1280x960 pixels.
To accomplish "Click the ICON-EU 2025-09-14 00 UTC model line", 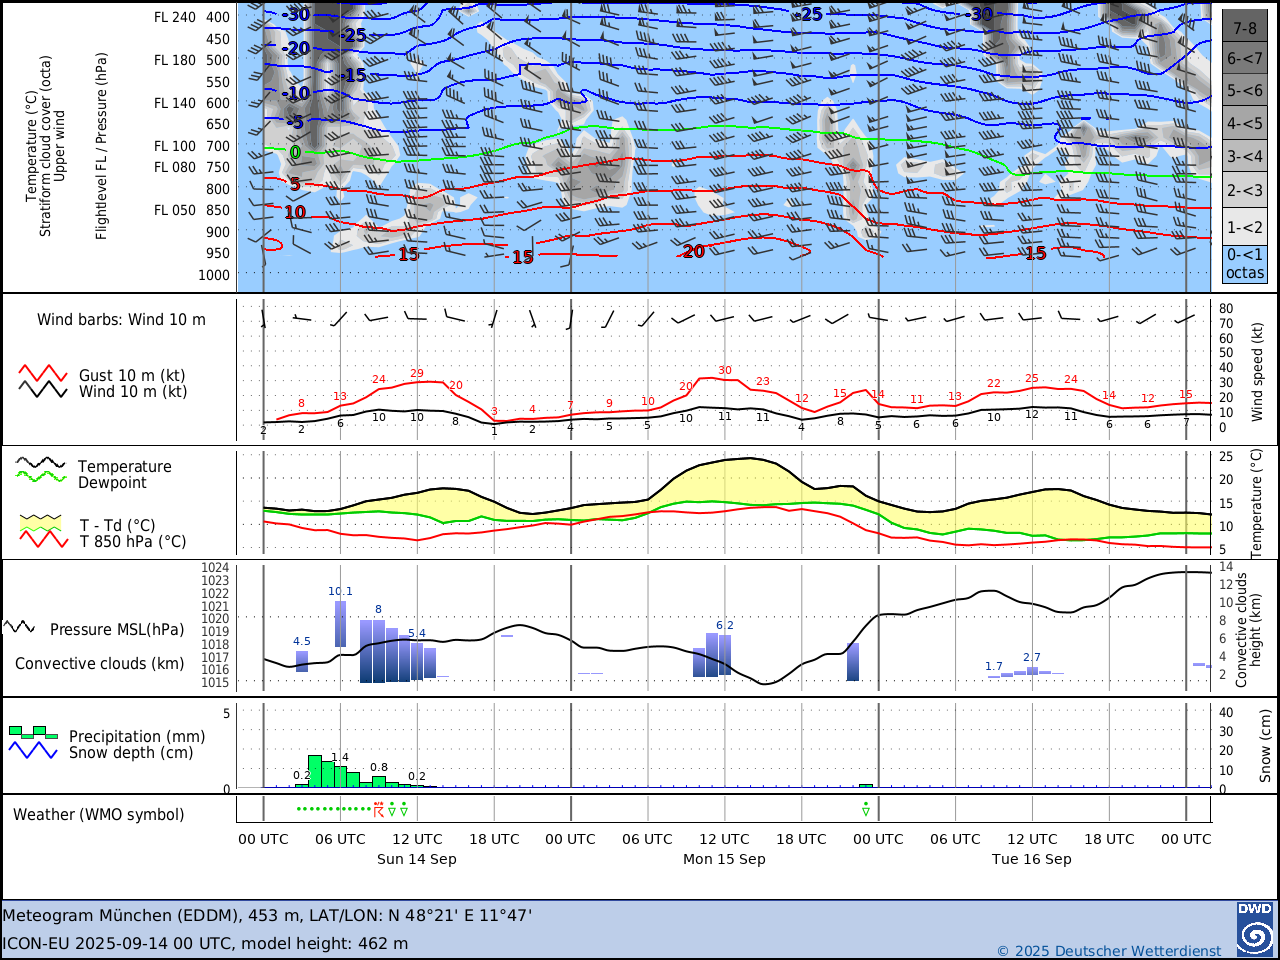I will pos(205,943).
